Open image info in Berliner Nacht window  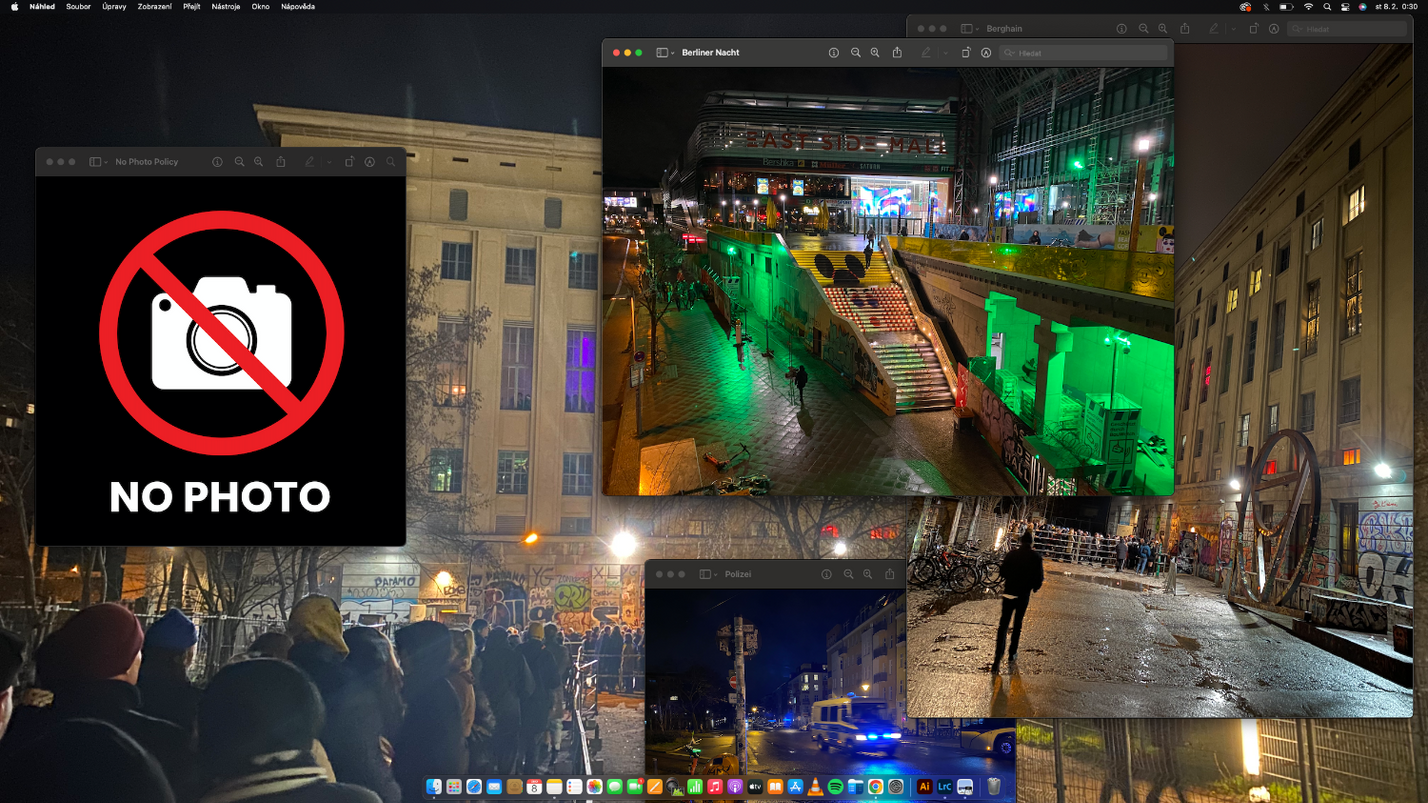[833, 53]
